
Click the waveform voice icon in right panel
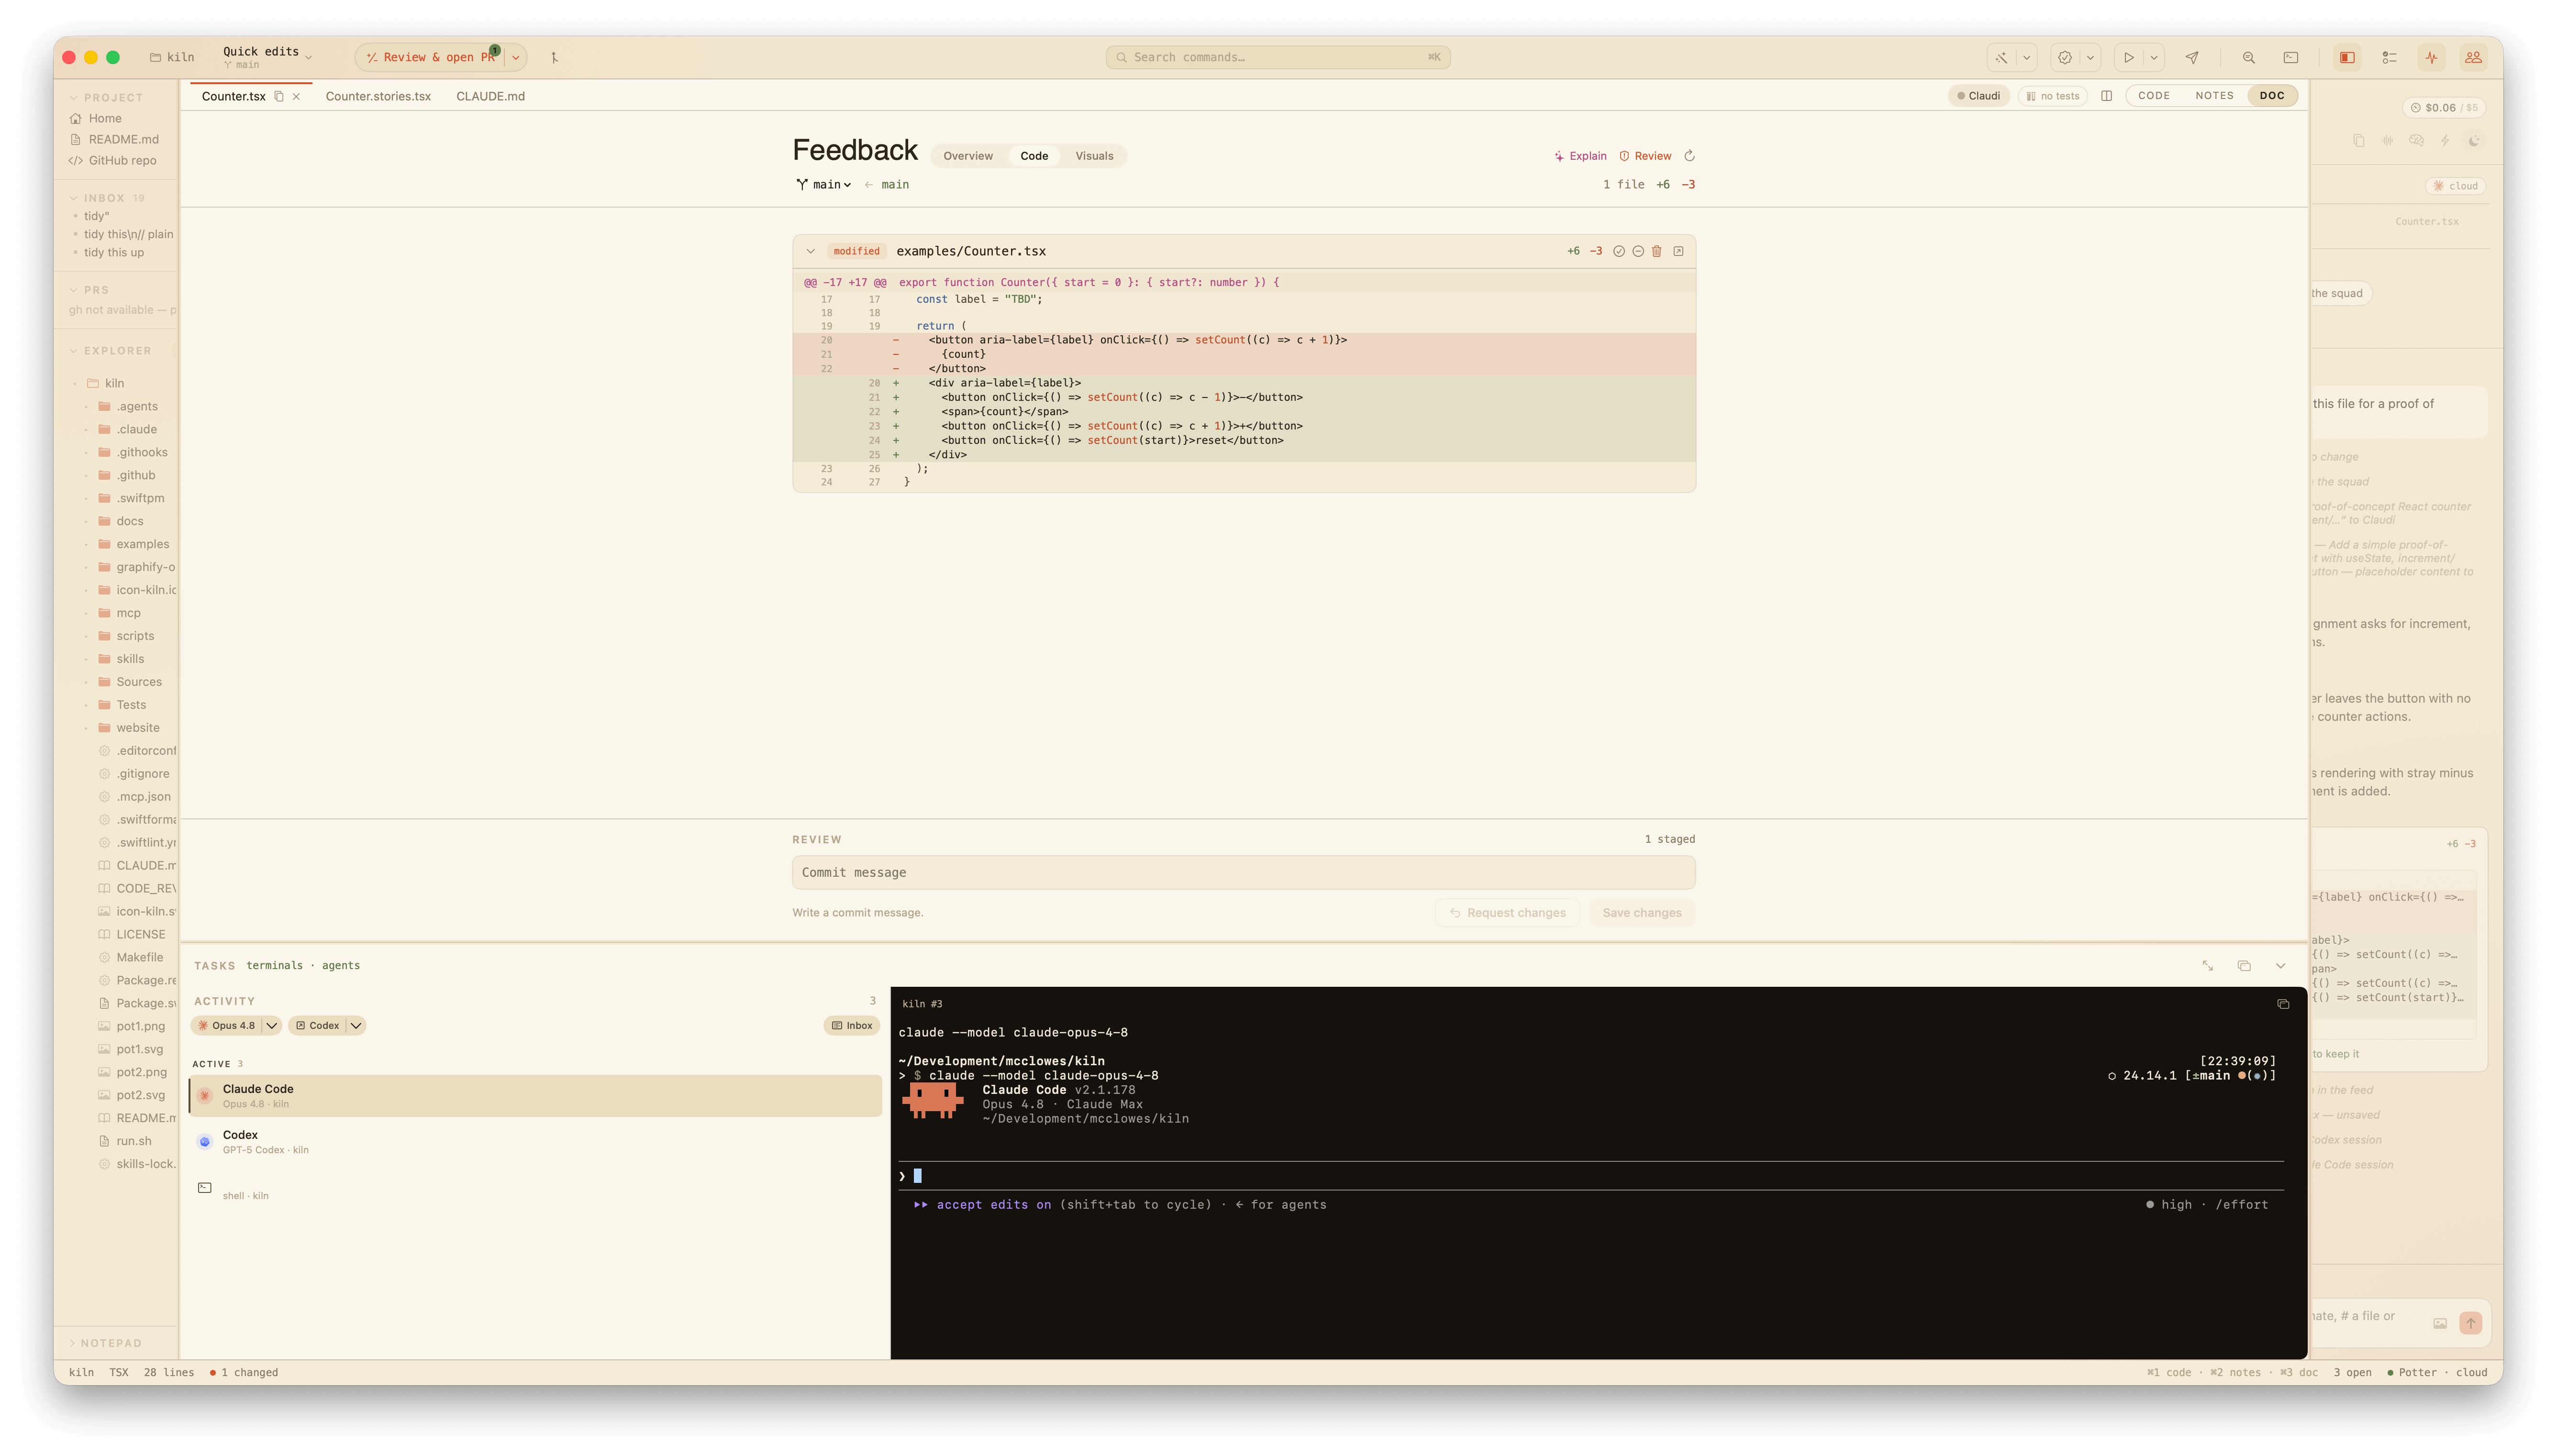(2387, 141)
